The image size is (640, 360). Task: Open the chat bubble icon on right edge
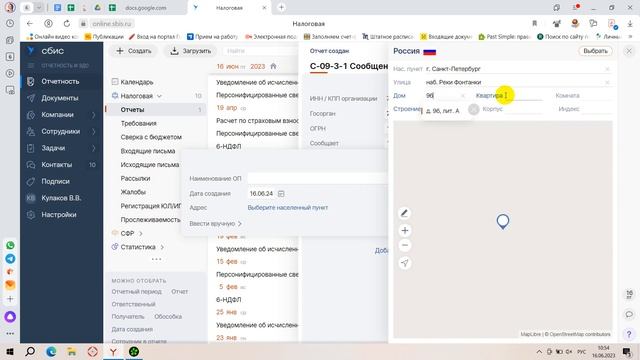[629, 314]
